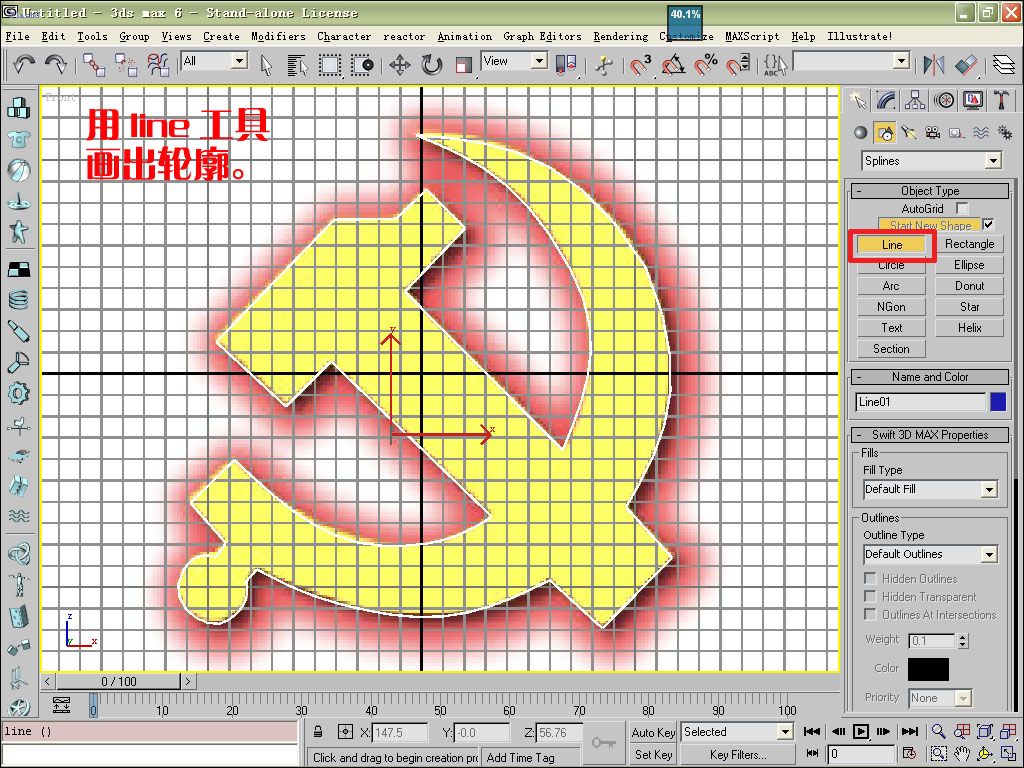Open the Modify command panel tab

(885, 100)
